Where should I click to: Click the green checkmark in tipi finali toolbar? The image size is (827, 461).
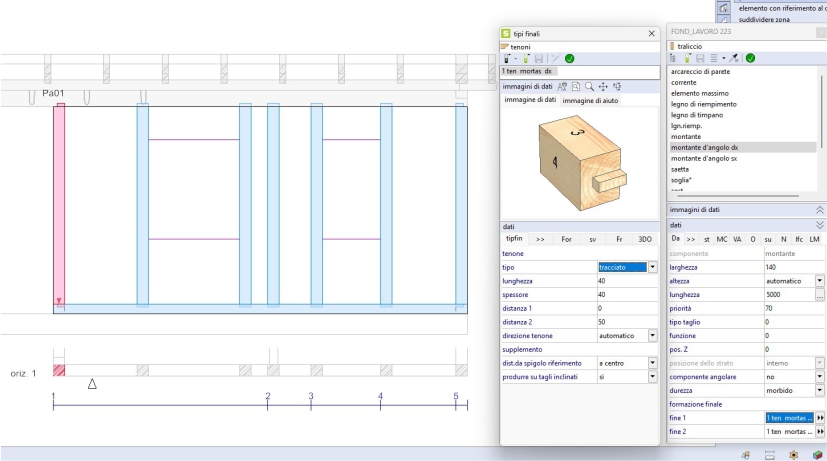(569, 59)
